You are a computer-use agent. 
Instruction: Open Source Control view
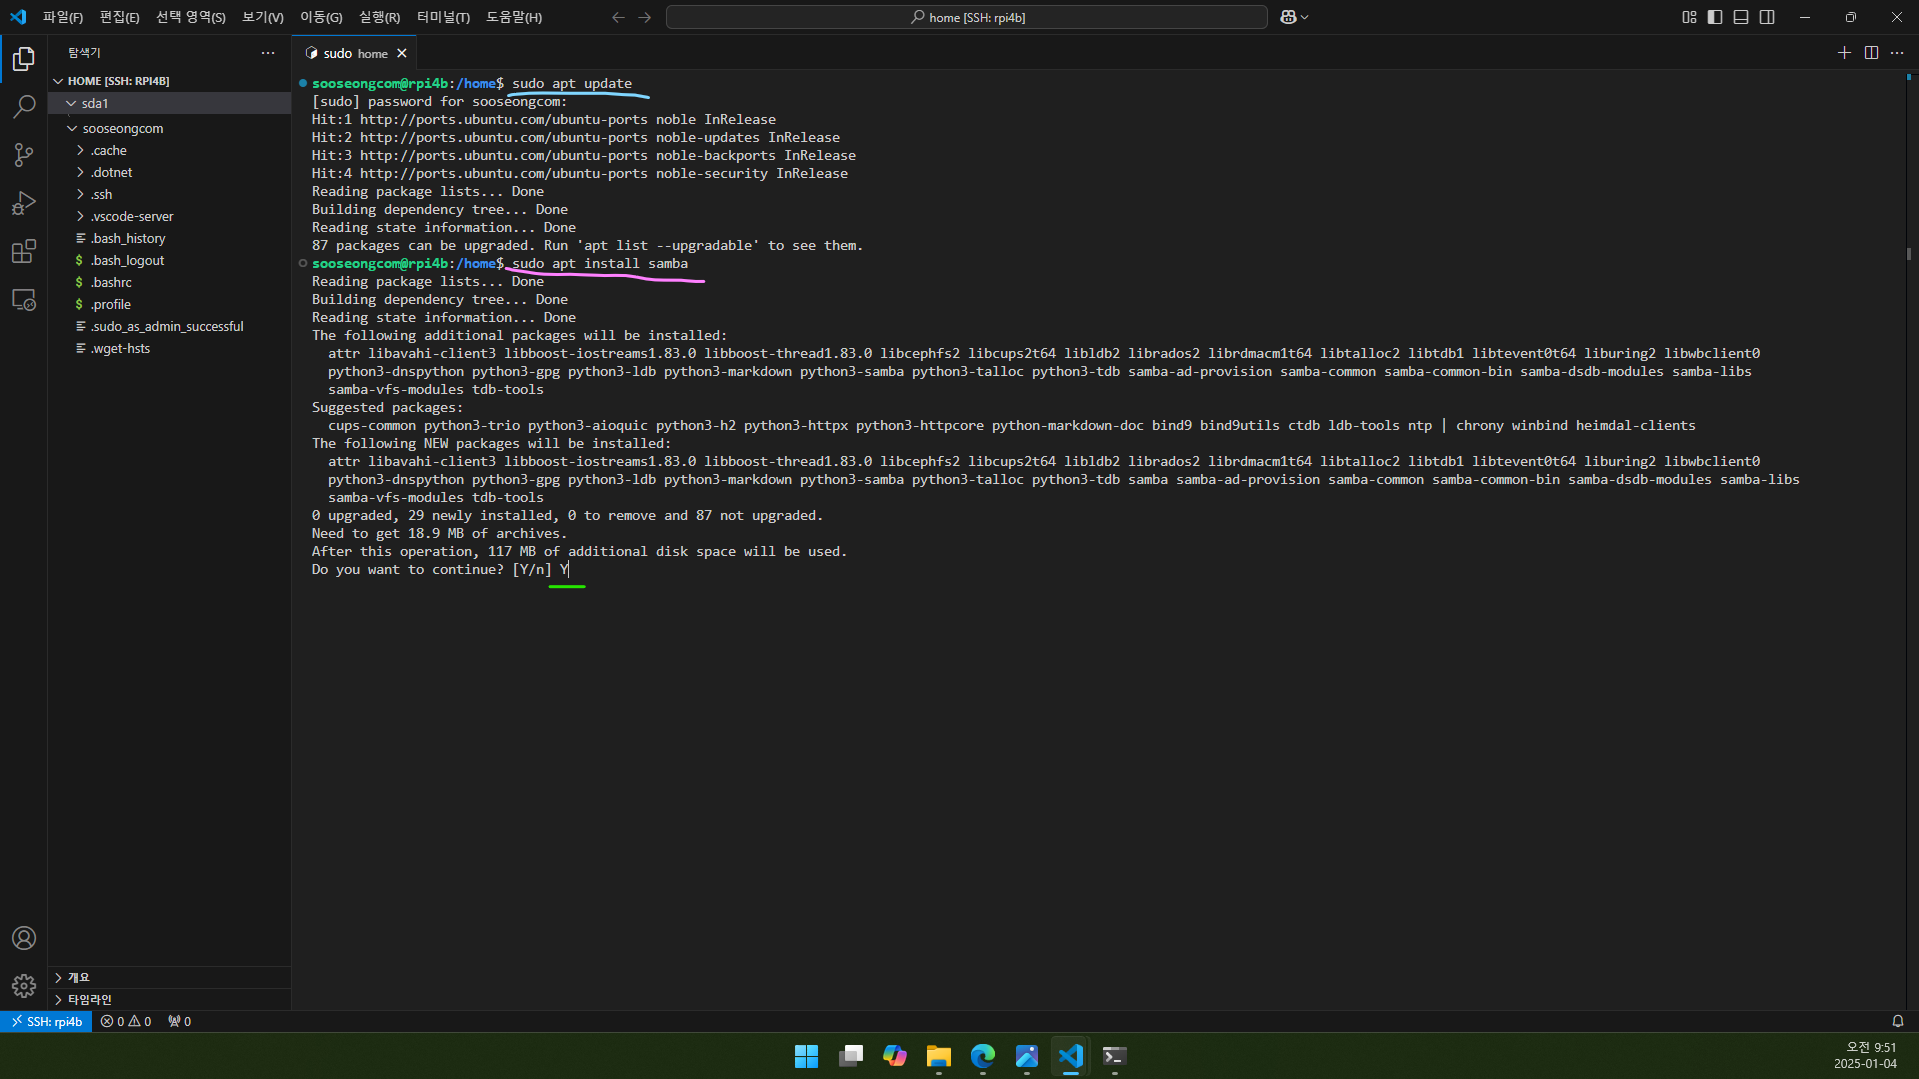(24, 154)
